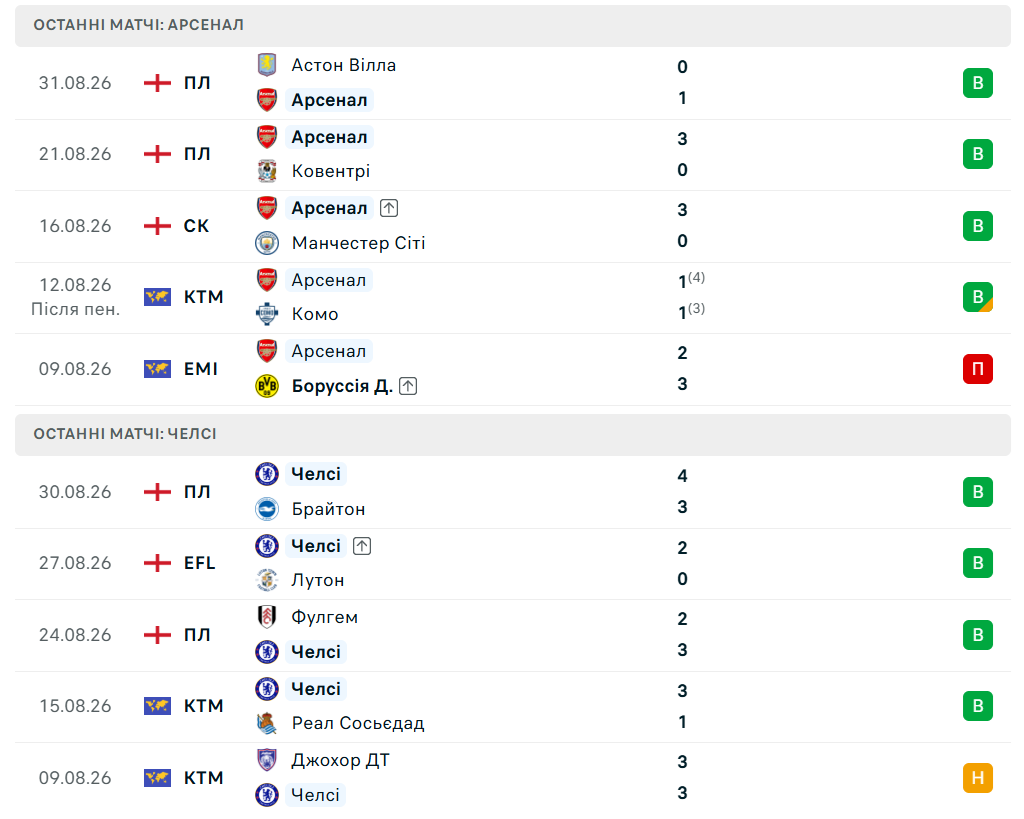Click advancement arrow icon next to Боруссія Д.

(408, 386)
